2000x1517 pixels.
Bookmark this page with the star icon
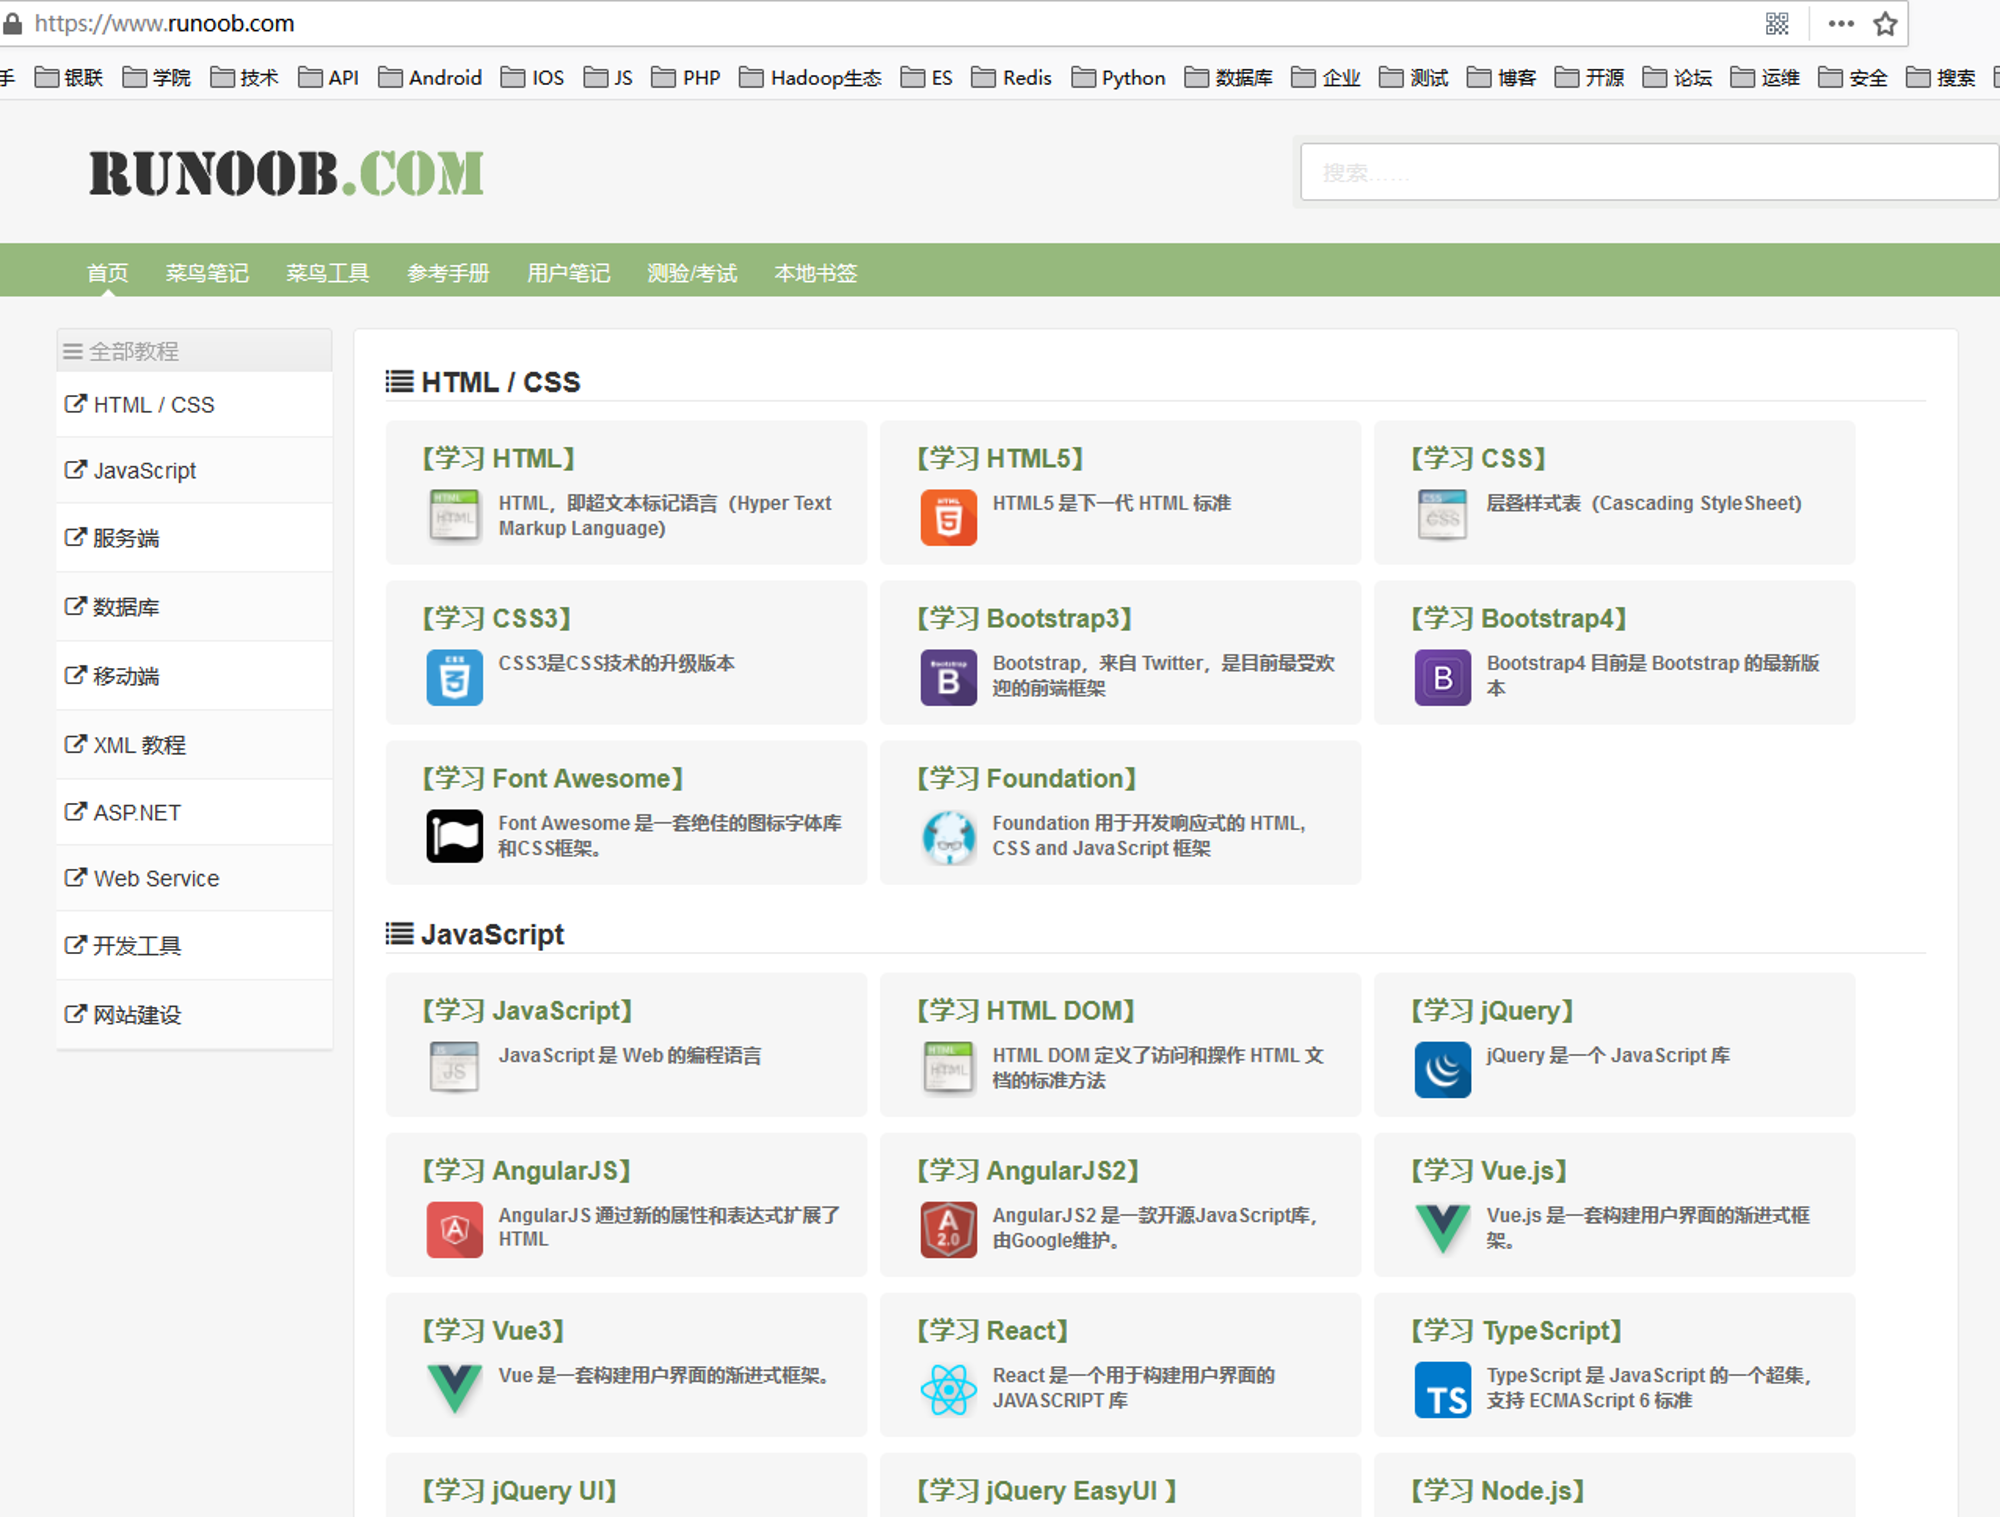tap(1885, 24)
